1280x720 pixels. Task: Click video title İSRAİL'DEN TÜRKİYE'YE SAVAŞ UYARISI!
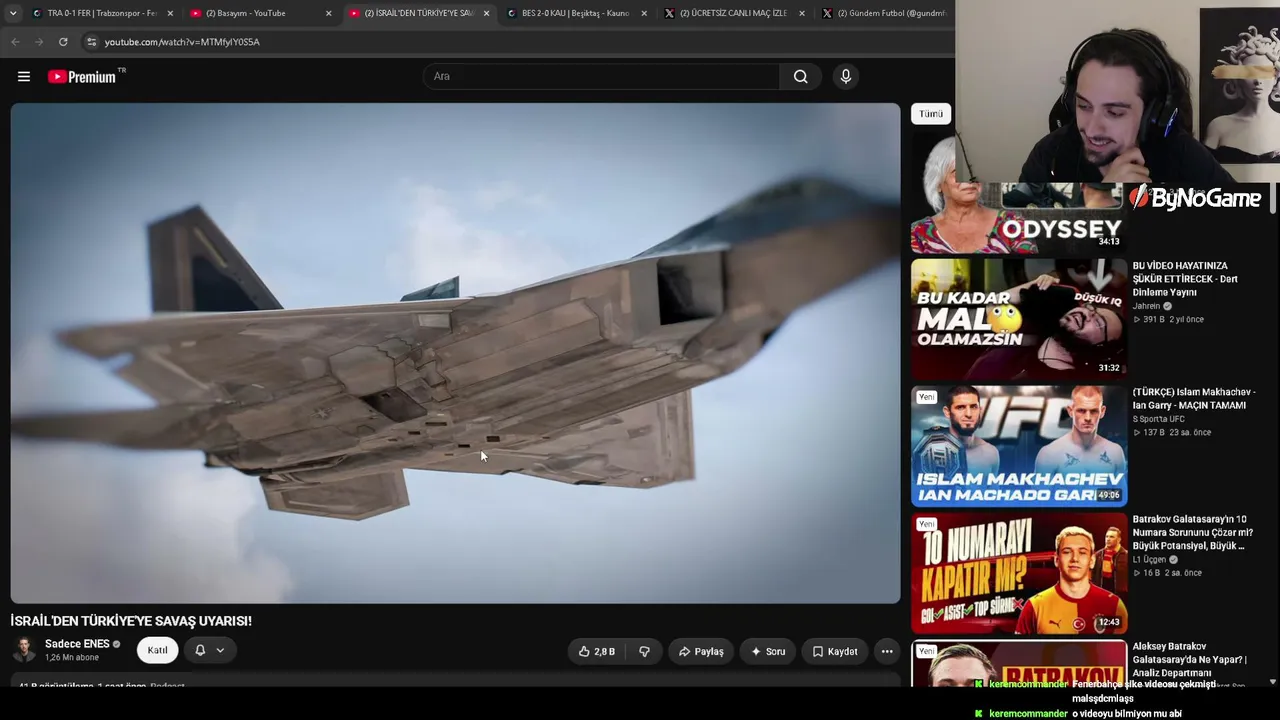pyautogui.click(x=131, y=621)
